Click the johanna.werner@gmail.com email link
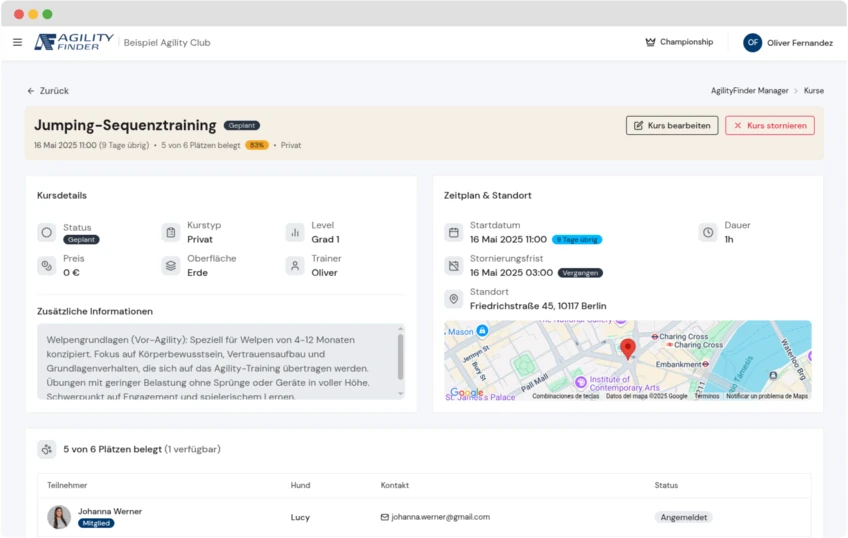The width and height of the screenshot is (848, 538). tap(440, 517)
